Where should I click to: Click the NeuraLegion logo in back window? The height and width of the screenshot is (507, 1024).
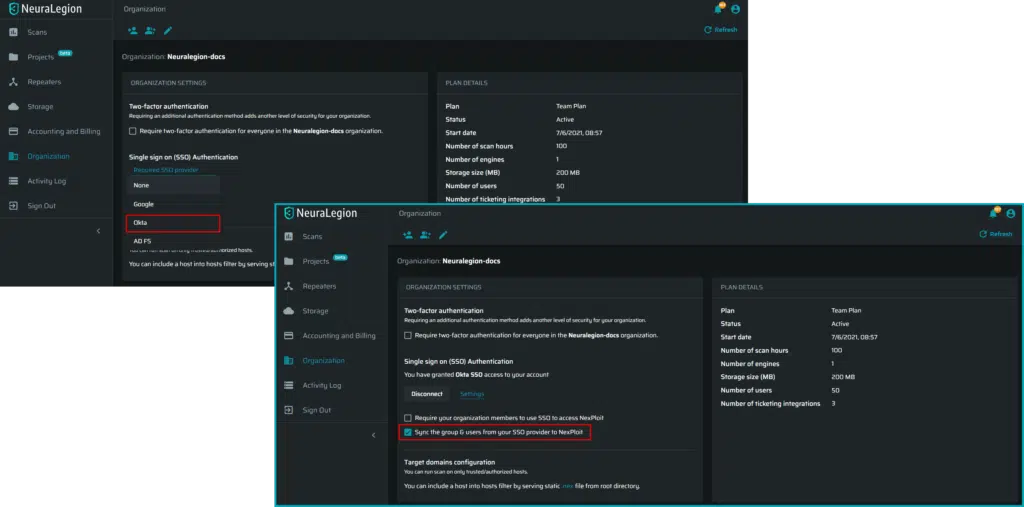pyautogui.click(x=45, y=9)
